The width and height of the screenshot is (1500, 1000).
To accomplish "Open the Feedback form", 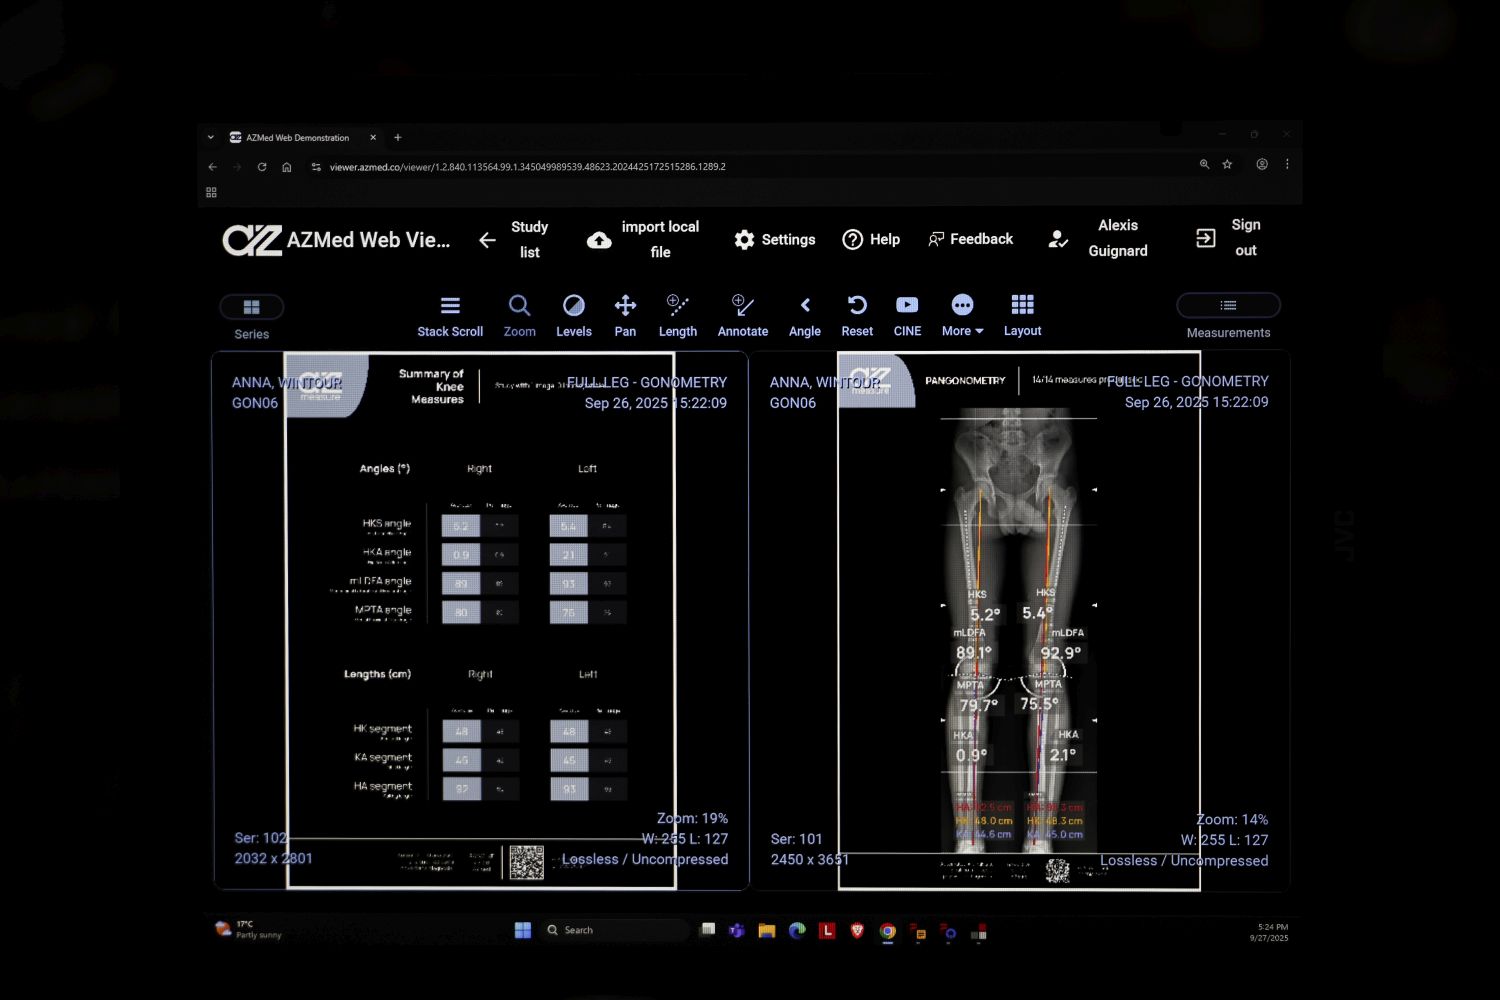I will (x=970, y=239).
